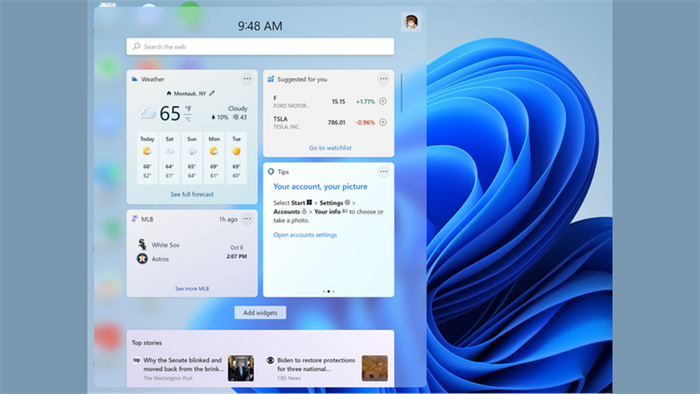Open Your account, your picture tip
Screen dimensions: 700x394
320,187
